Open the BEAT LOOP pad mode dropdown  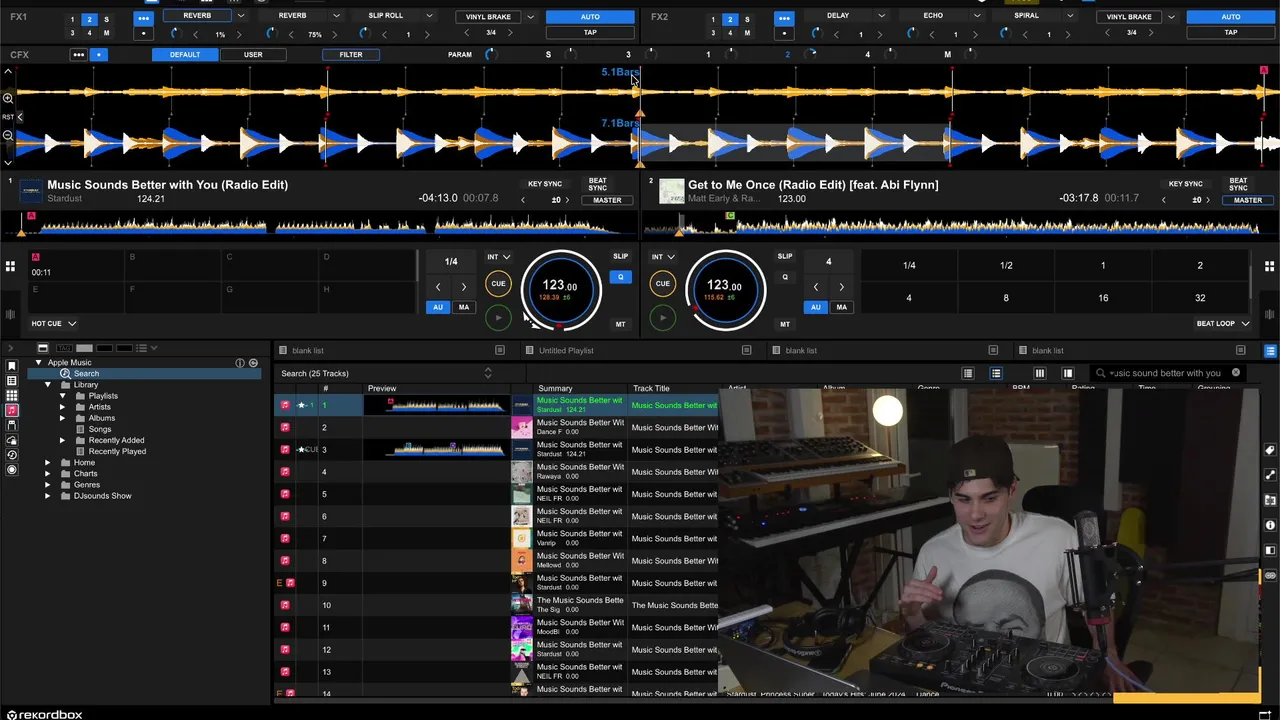[x=1223, y=324]
